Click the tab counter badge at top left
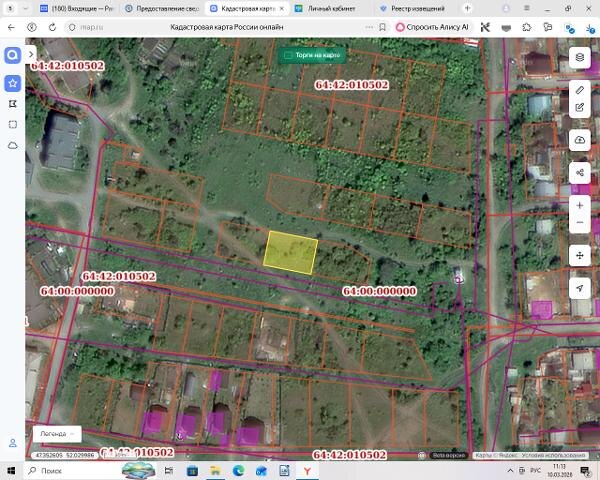The image size is (600, 480). pyautogui.click(x=10, y=8)
